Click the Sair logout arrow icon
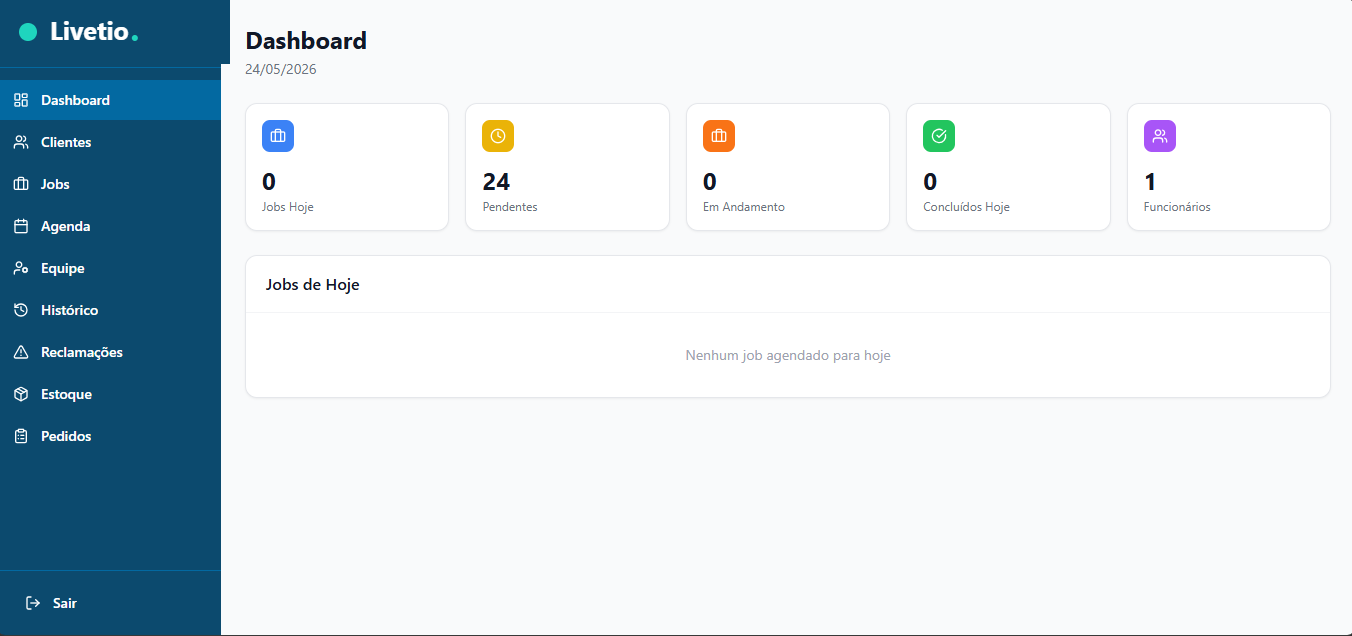 click(33, 603)
